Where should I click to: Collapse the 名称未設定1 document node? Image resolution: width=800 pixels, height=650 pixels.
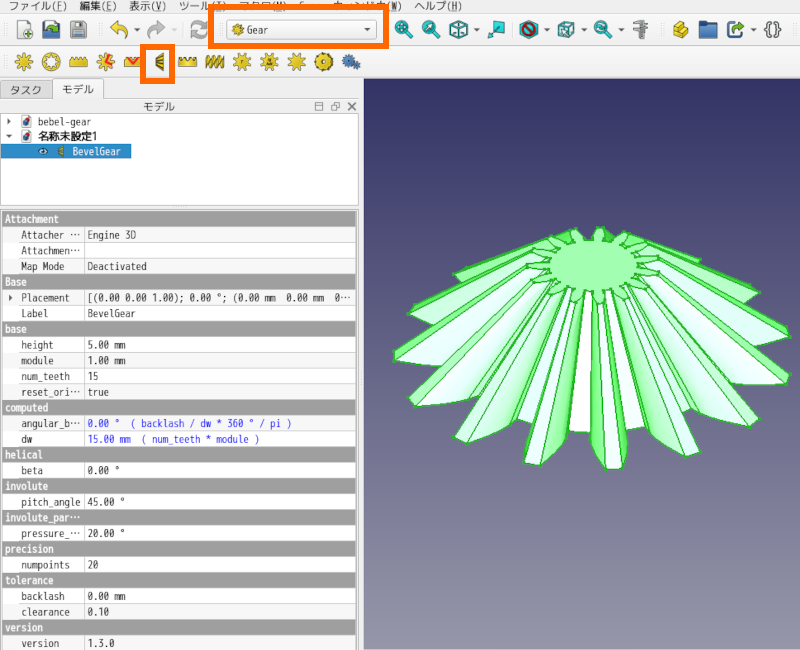(x=9, y=136)
